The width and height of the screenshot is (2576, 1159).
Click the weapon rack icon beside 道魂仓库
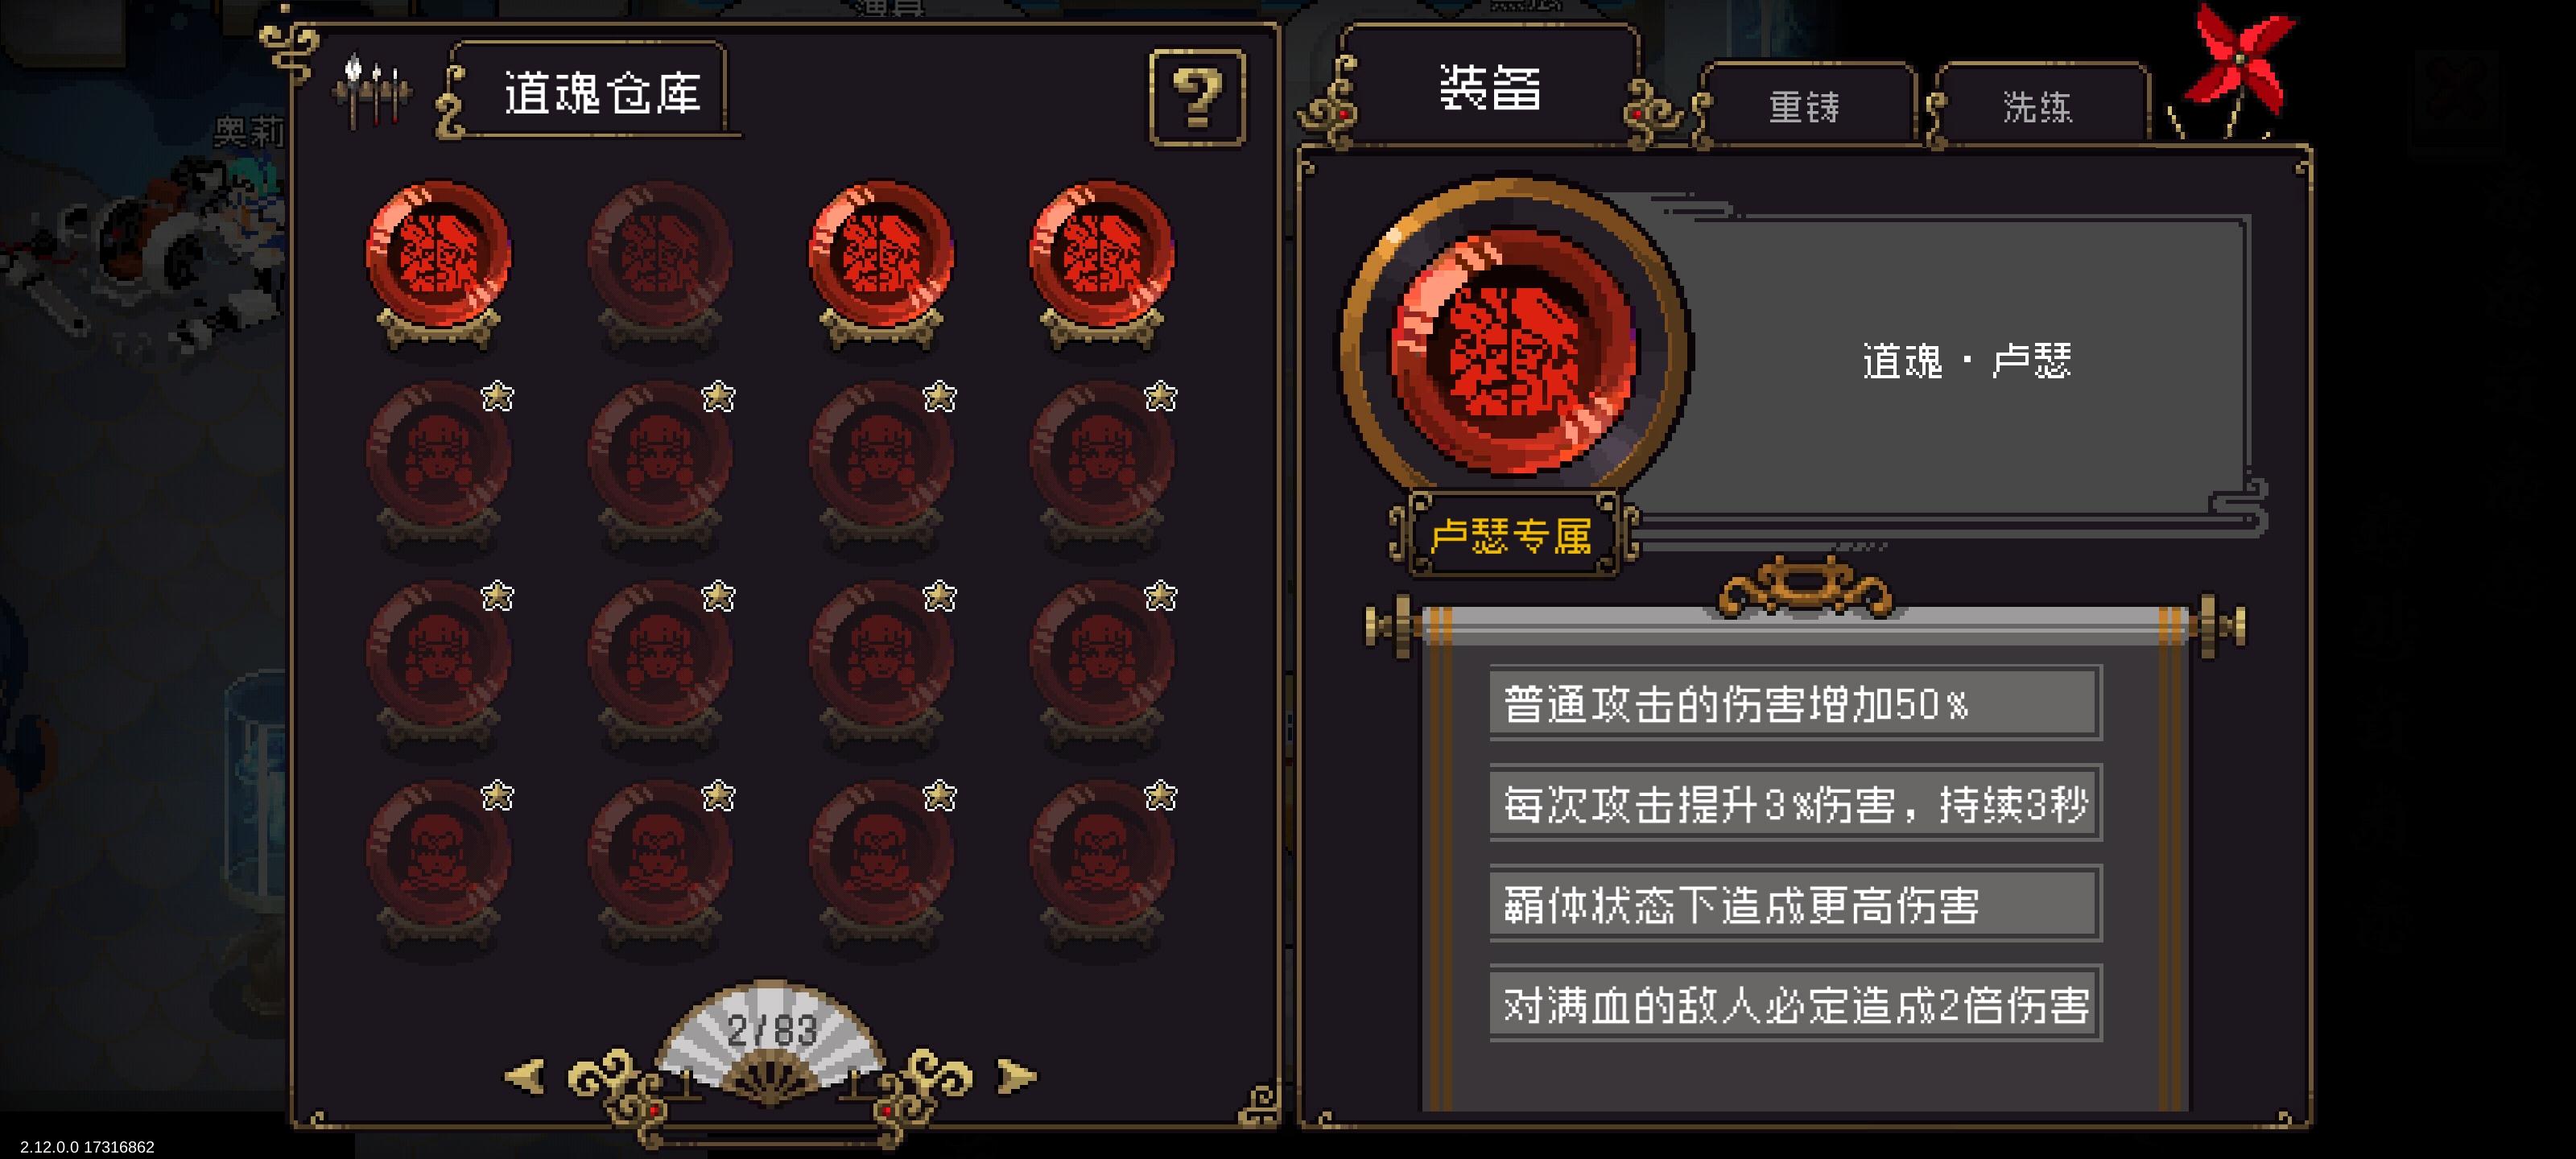(x=371, y=92)
